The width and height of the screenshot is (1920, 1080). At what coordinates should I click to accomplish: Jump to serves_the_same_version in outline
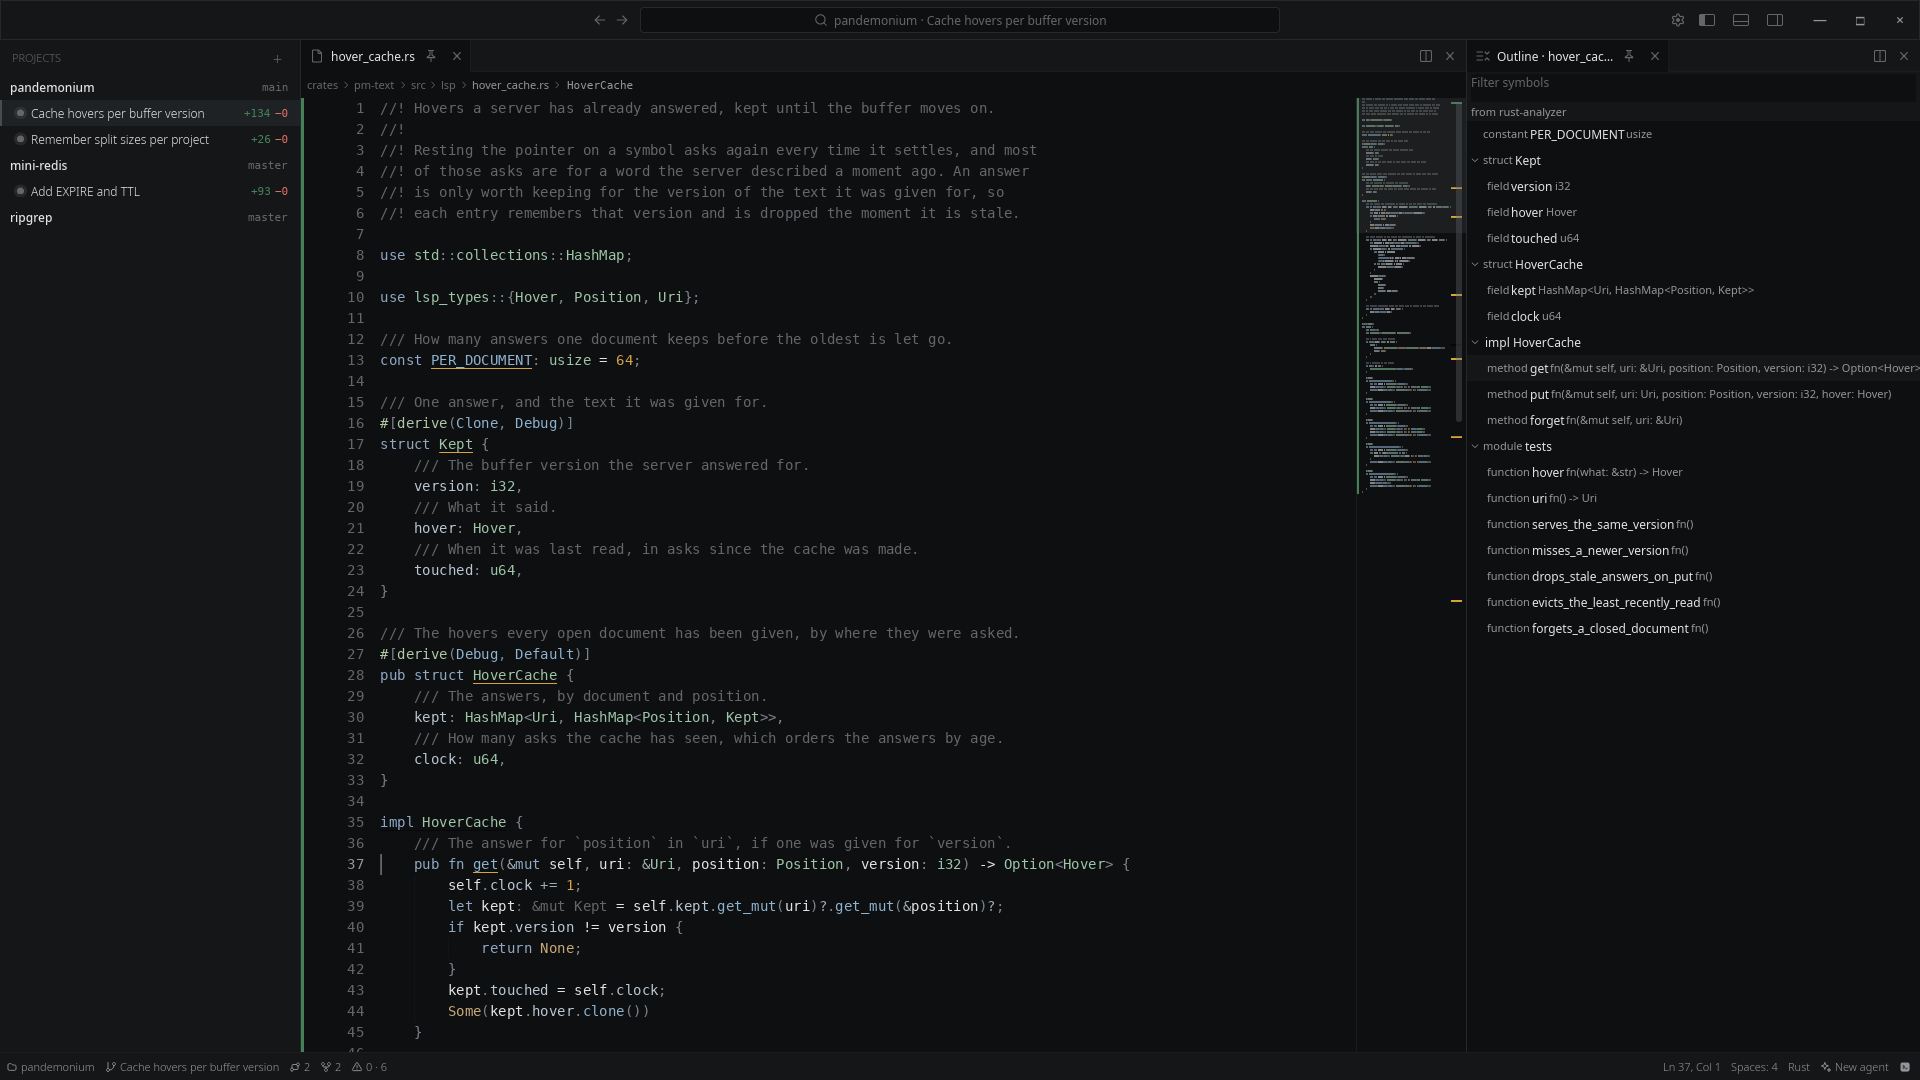1692,524
